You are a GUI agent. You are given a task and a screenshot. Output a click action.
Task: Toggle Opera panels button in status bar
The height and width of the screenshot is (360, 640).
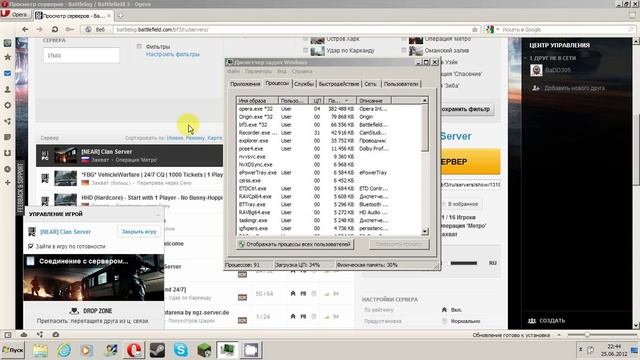(x=8, y=335)
